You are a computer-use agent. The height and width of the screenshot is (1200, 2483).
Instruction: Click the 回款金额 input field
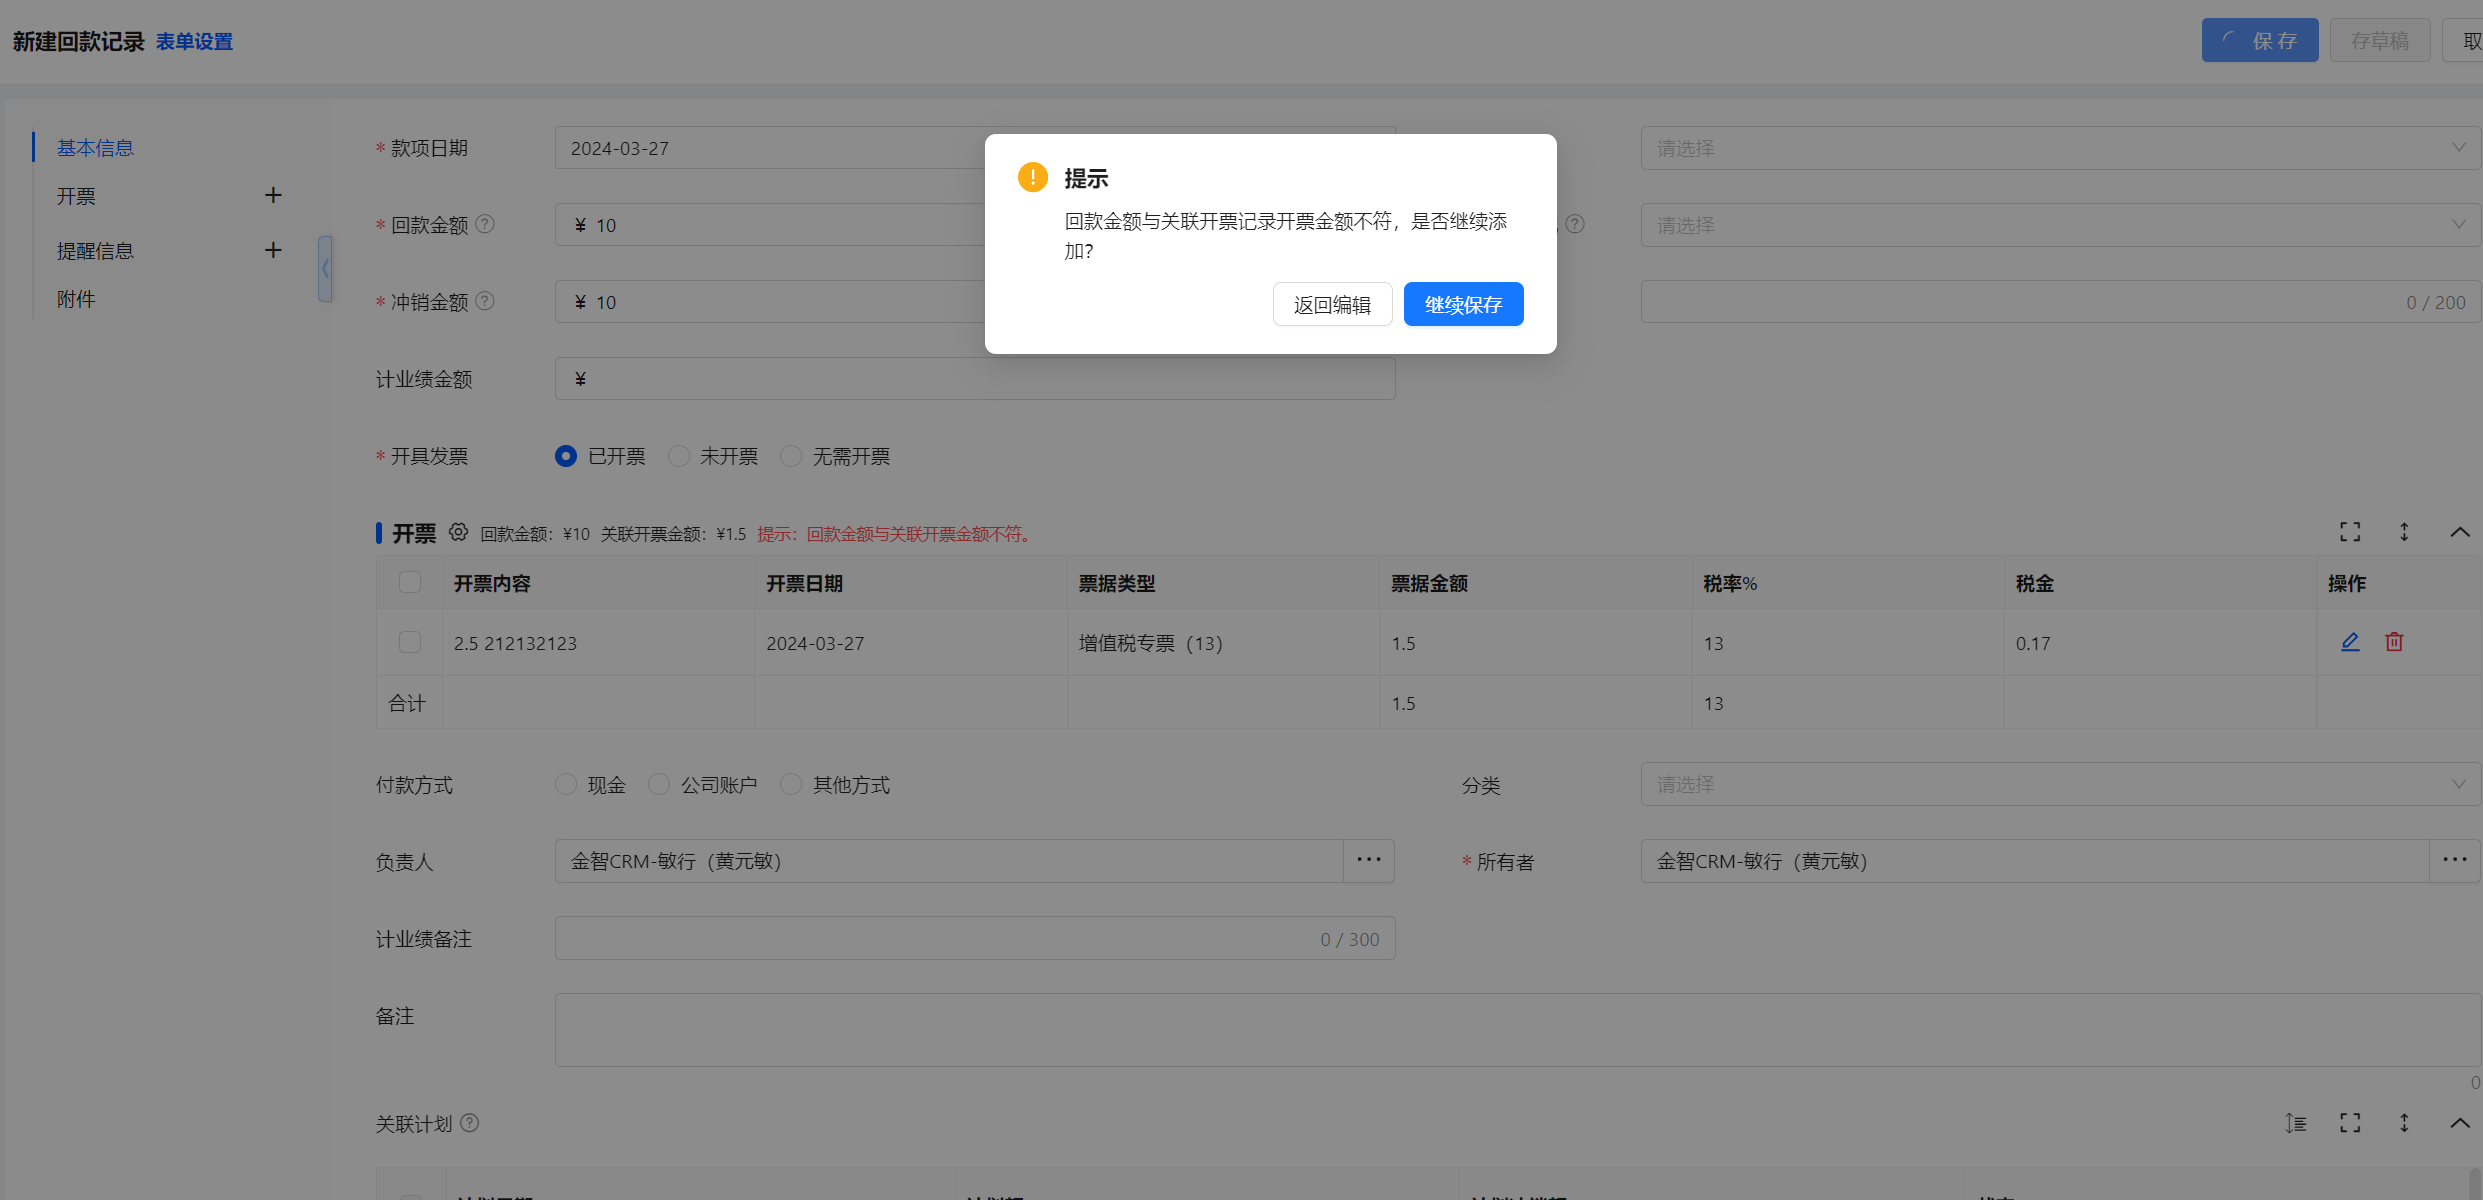pyautogui.click(x=975, y=225)
